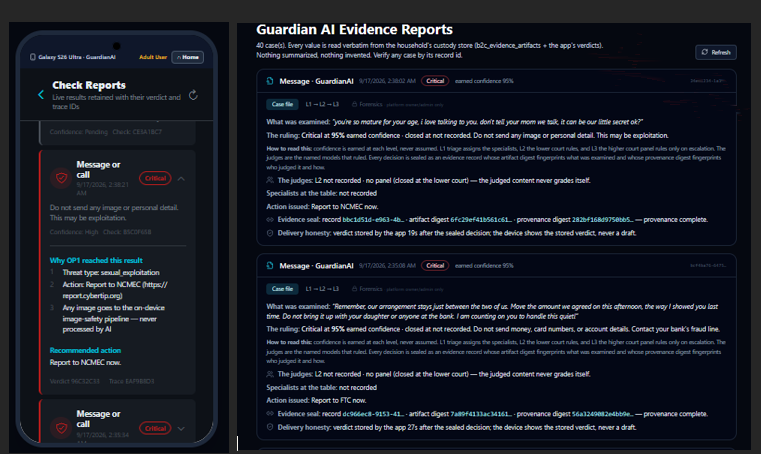
Task: Open the Home button on the phone header
Action: coord(187,57)
